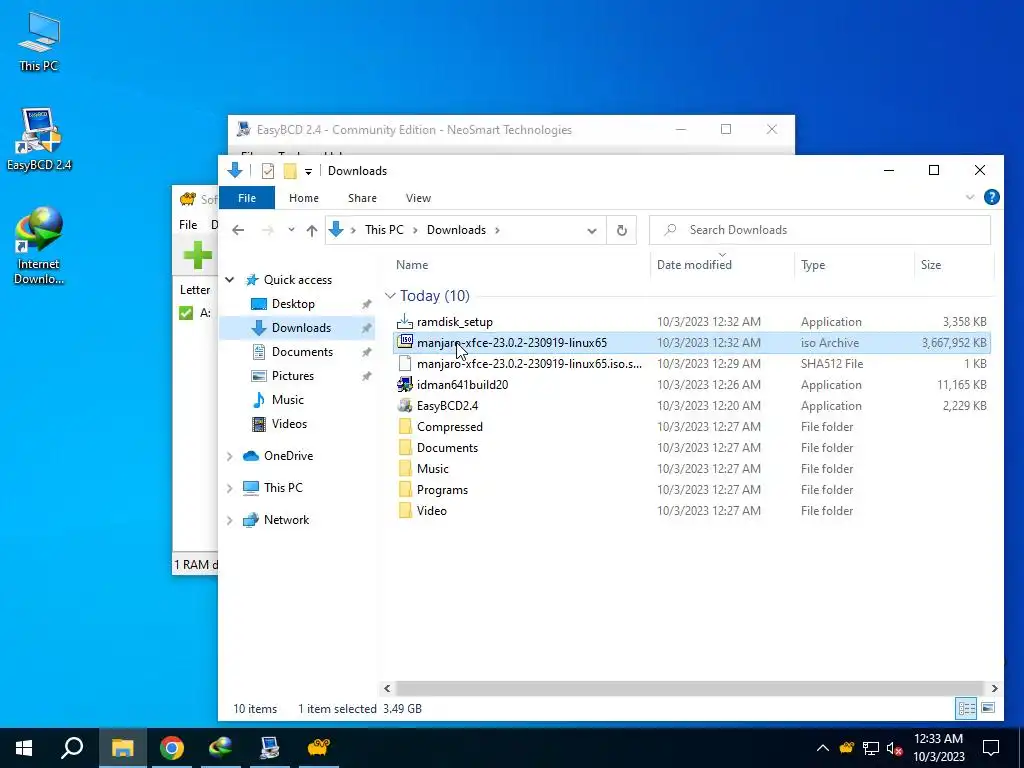Select manjaro-xfce iso Archive file
The height and width of the screenshot is (768, 1024).
692,343
